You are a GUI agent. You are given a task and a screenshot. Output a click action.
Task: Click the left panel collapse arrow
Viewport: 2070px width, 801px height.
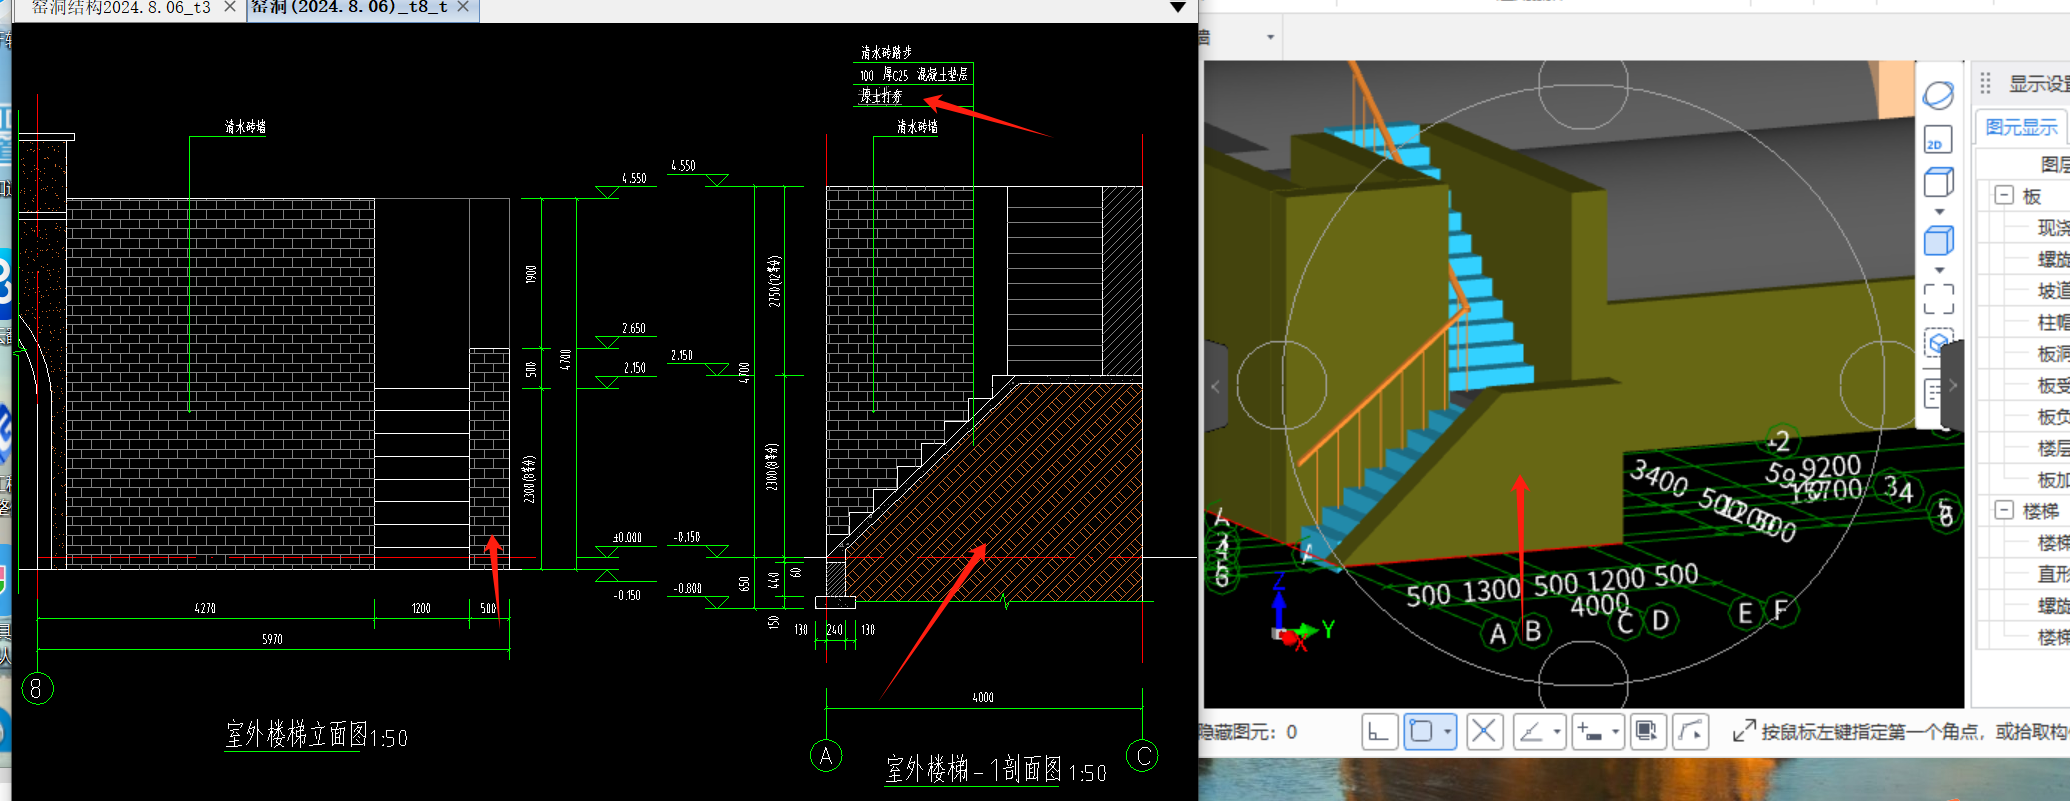click(x=1215, y=386)
